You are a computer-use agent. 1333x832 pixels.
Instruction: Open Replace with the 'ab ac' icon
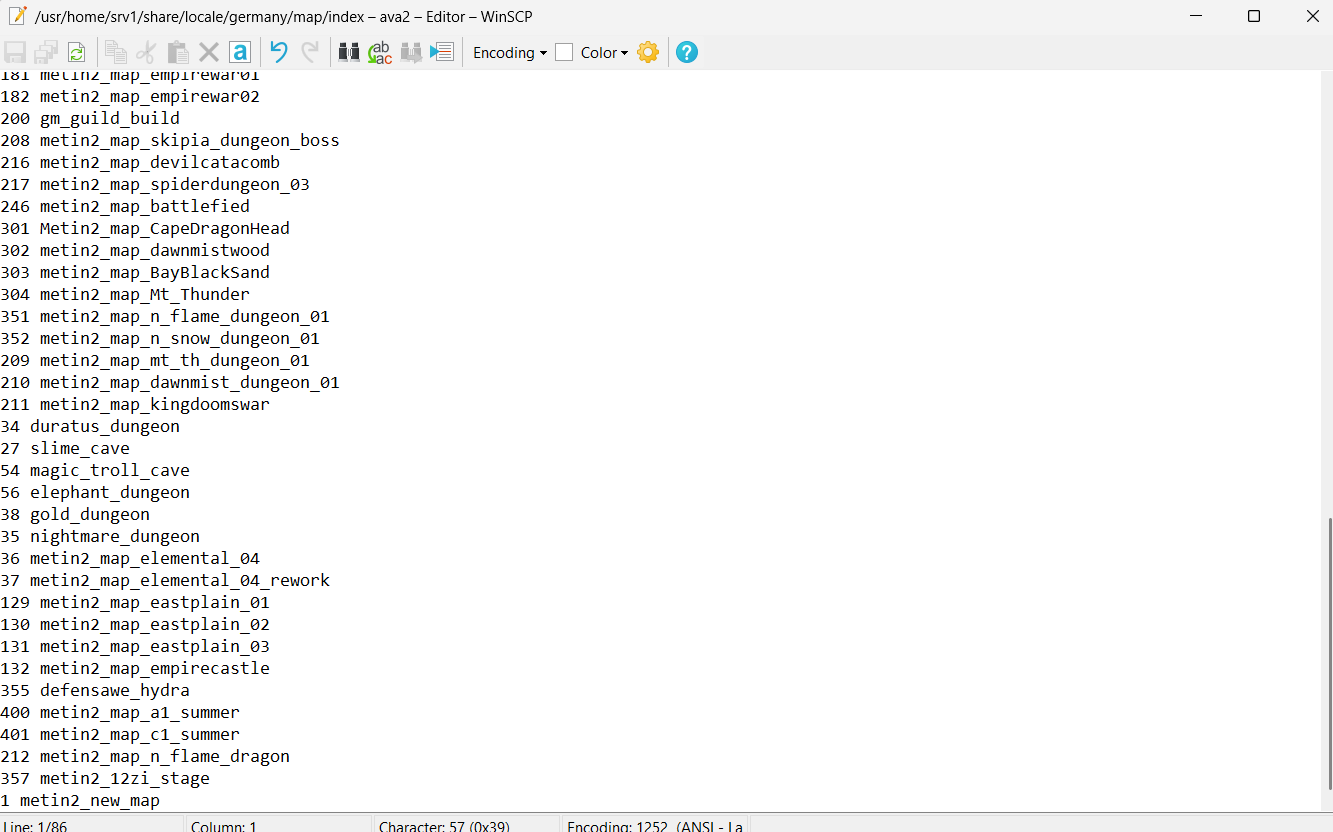coord(380,52)
